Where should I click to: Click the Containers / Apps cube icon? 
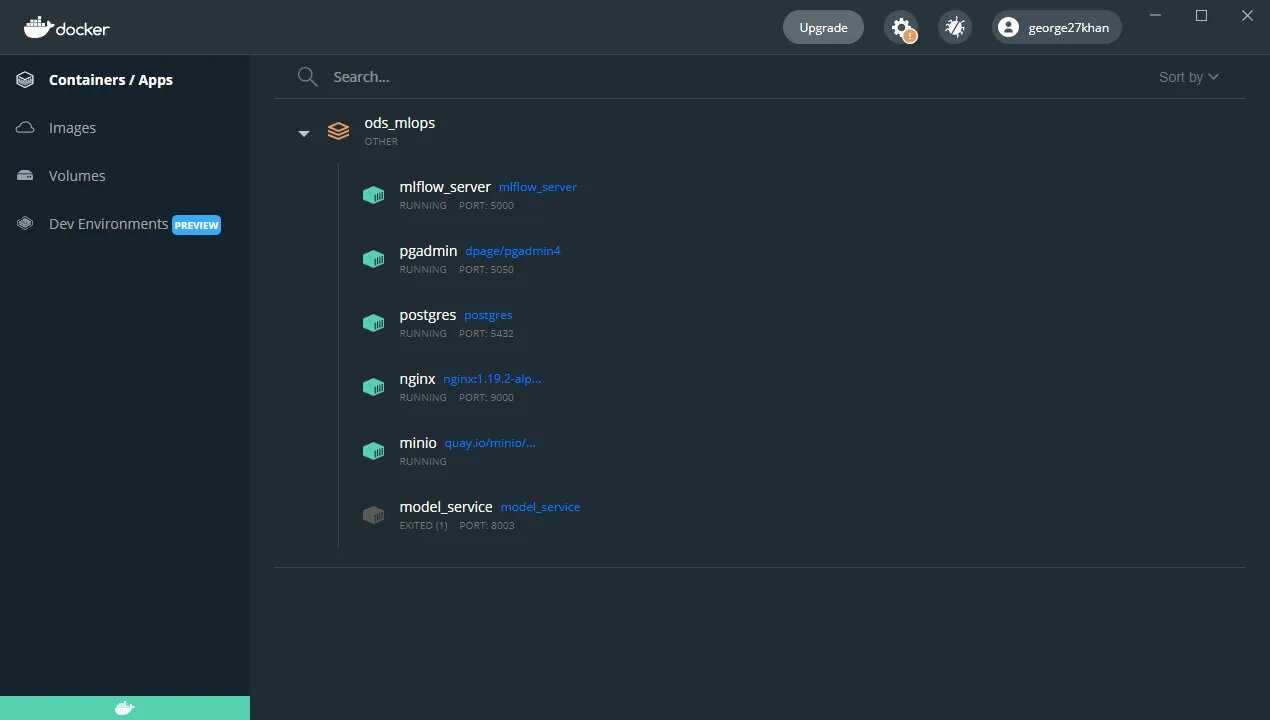click(26, 80)
